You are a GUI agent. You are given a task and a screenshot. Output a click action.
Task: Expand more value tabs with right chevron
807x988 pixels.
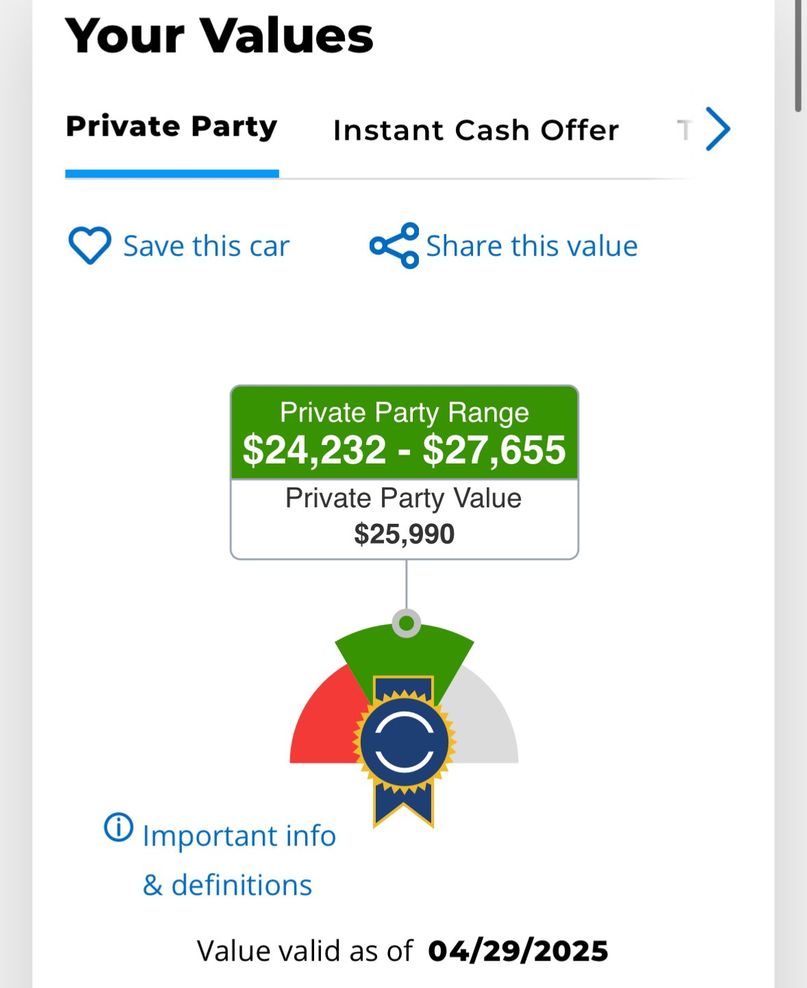click(x=718, y=129)
